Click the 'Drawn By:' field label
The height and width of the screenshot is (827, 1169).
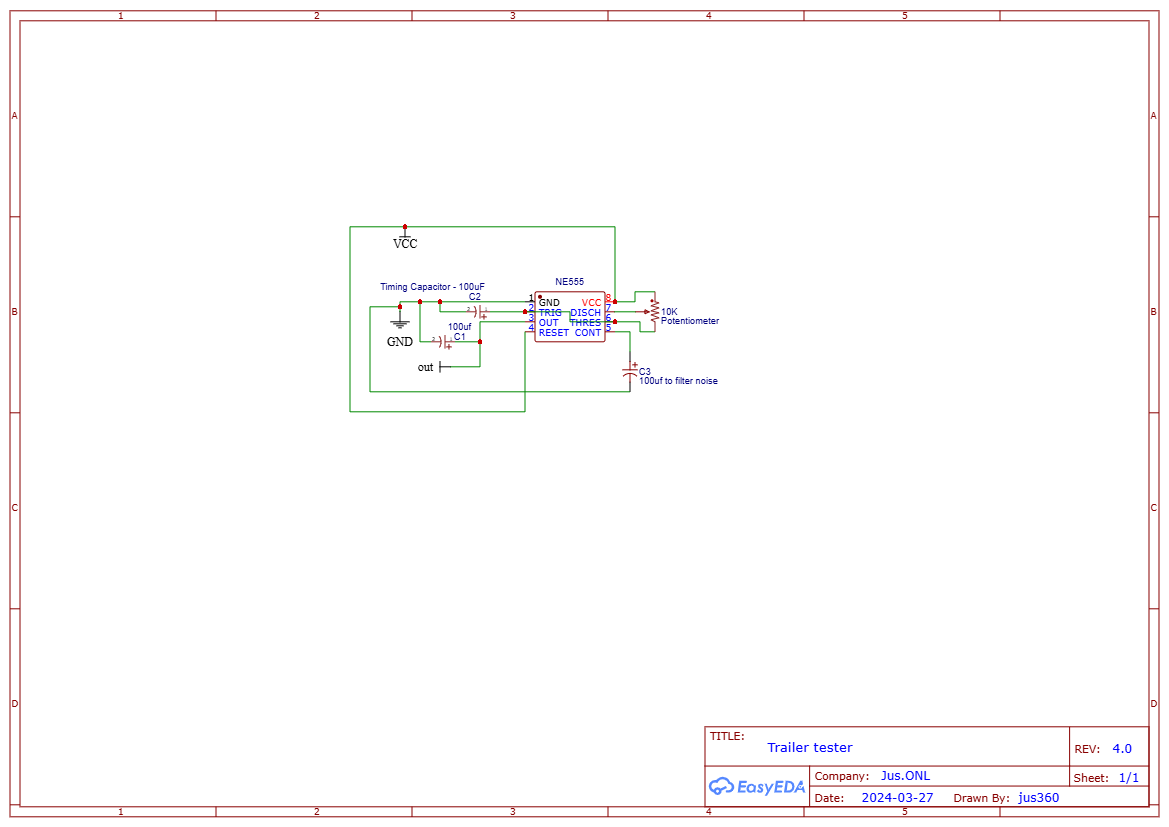tap(982, 798)
